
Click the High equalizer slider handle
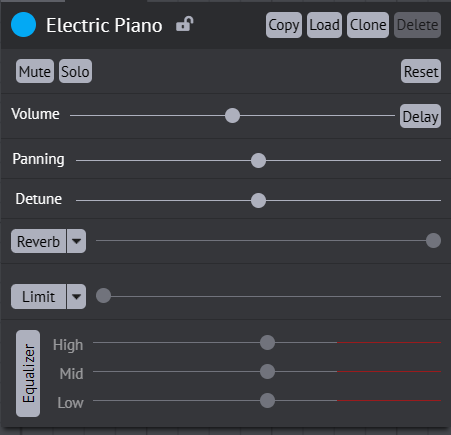pos(267,343)
